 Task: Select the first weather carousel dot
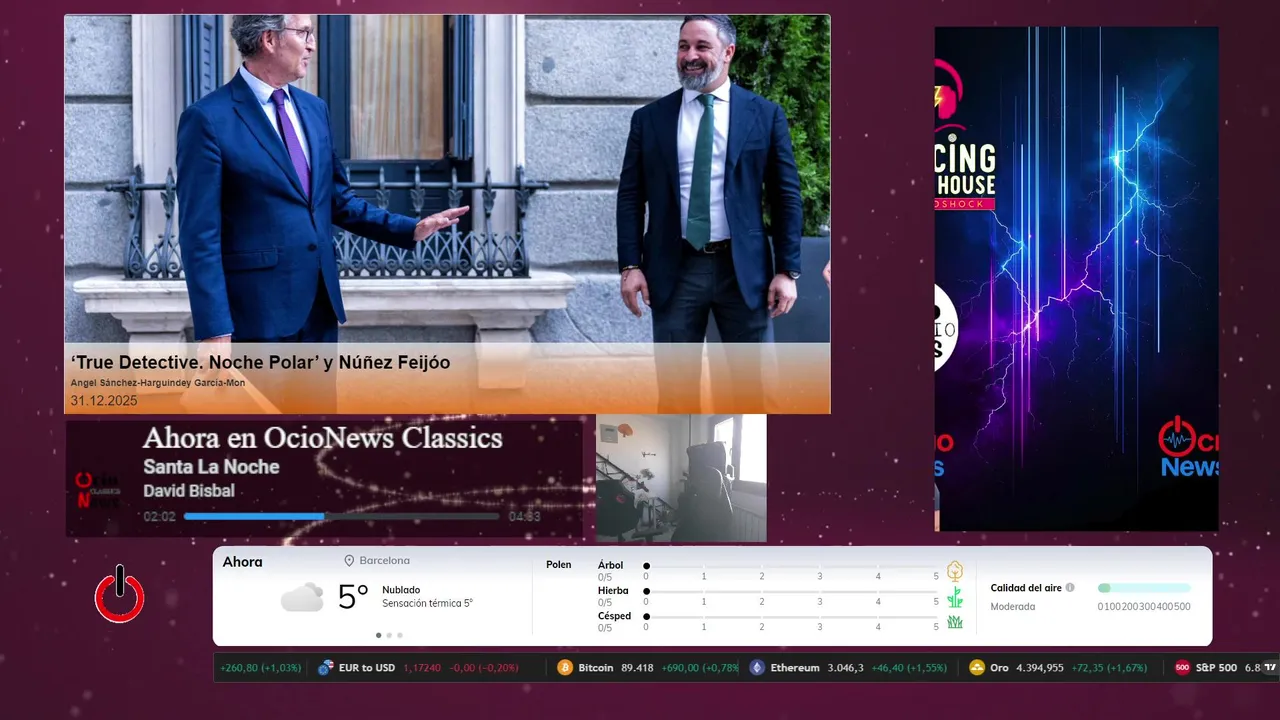[x=378, y=635]
